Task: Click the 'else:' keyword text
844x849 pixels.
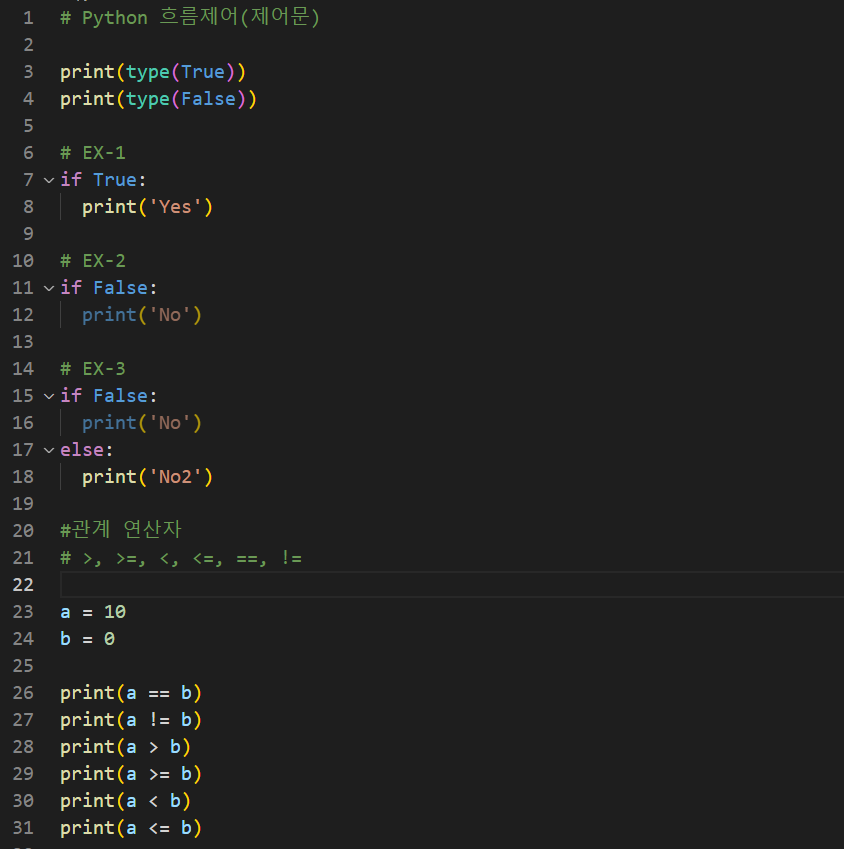Action: point(87,450)
